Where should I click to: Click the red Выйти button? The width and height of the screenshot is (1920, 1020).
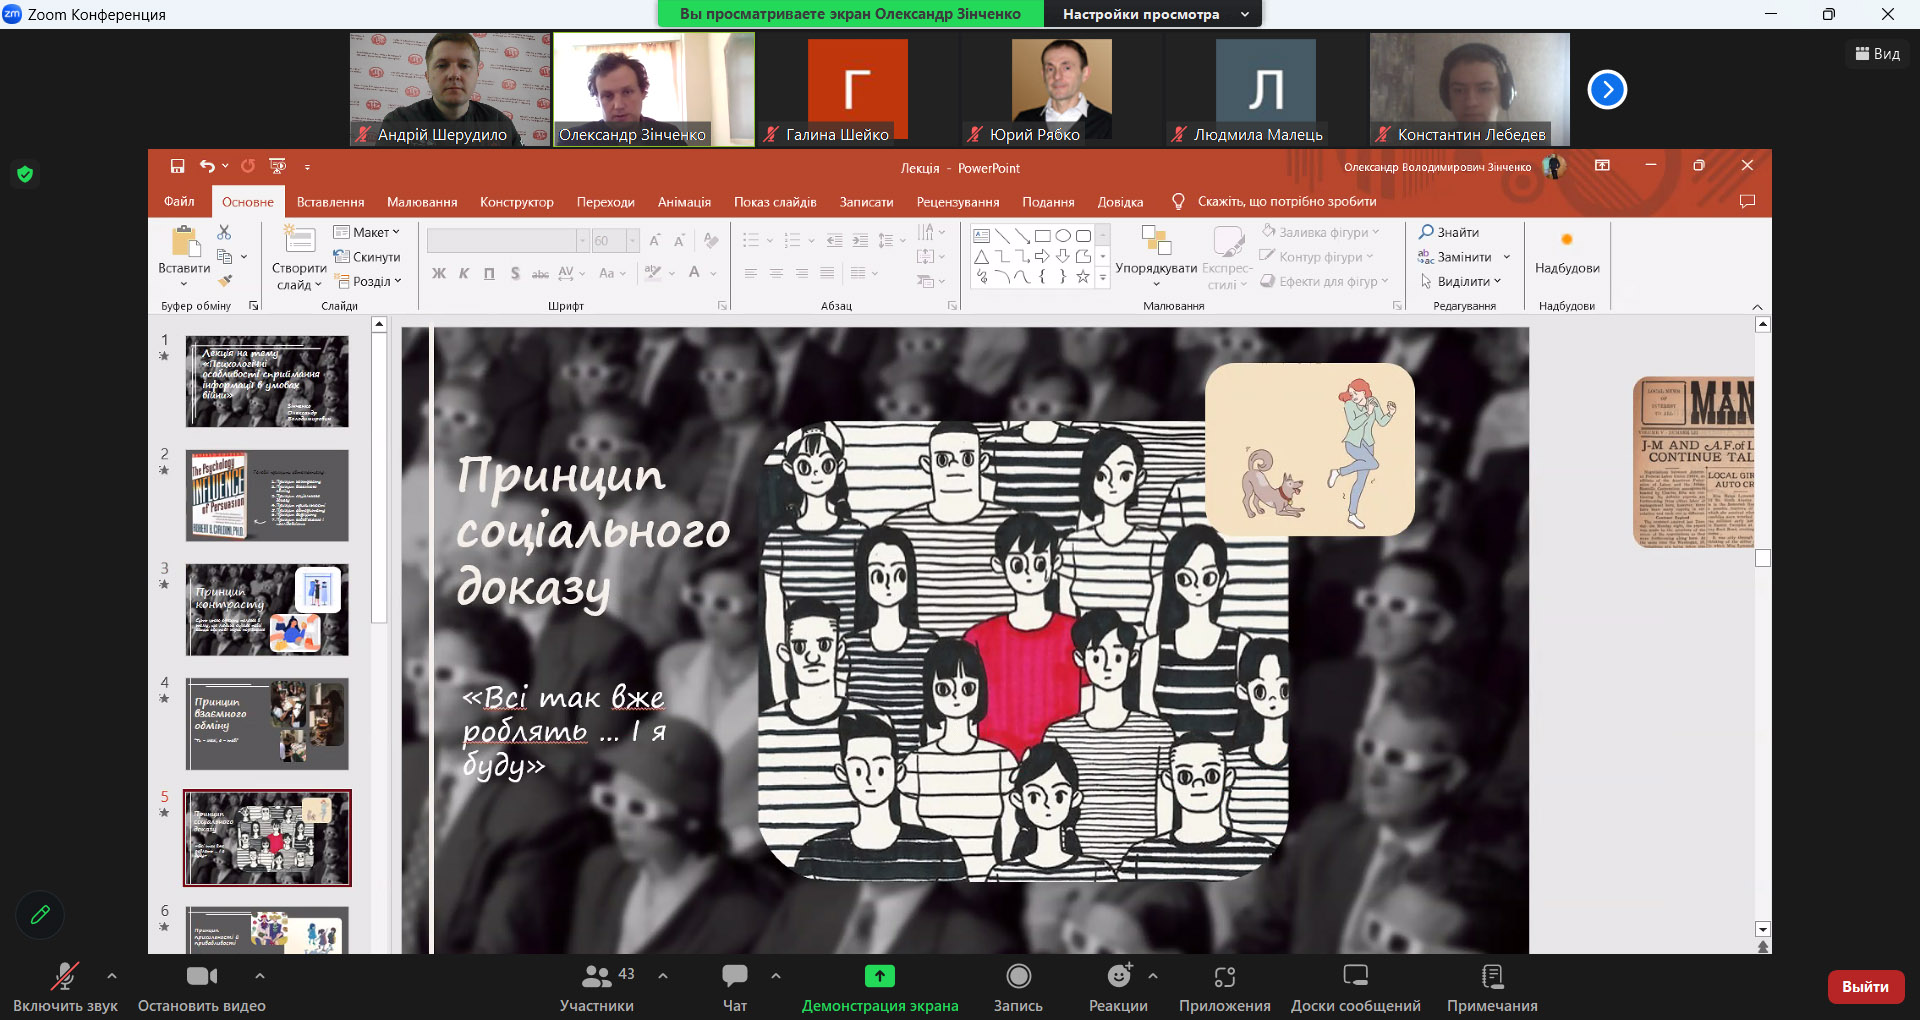coord(1865,987)
